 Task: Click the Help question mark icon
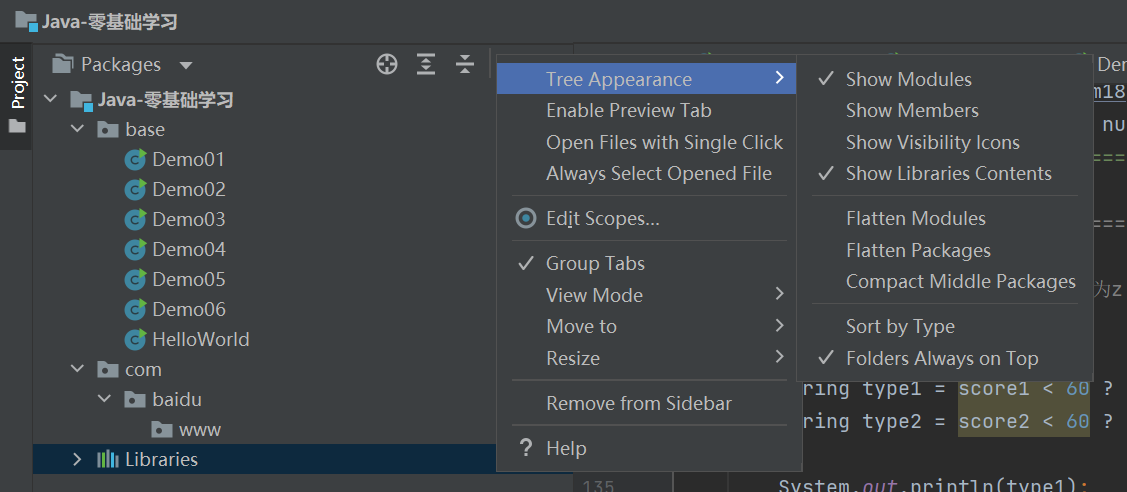pos(526,449)
